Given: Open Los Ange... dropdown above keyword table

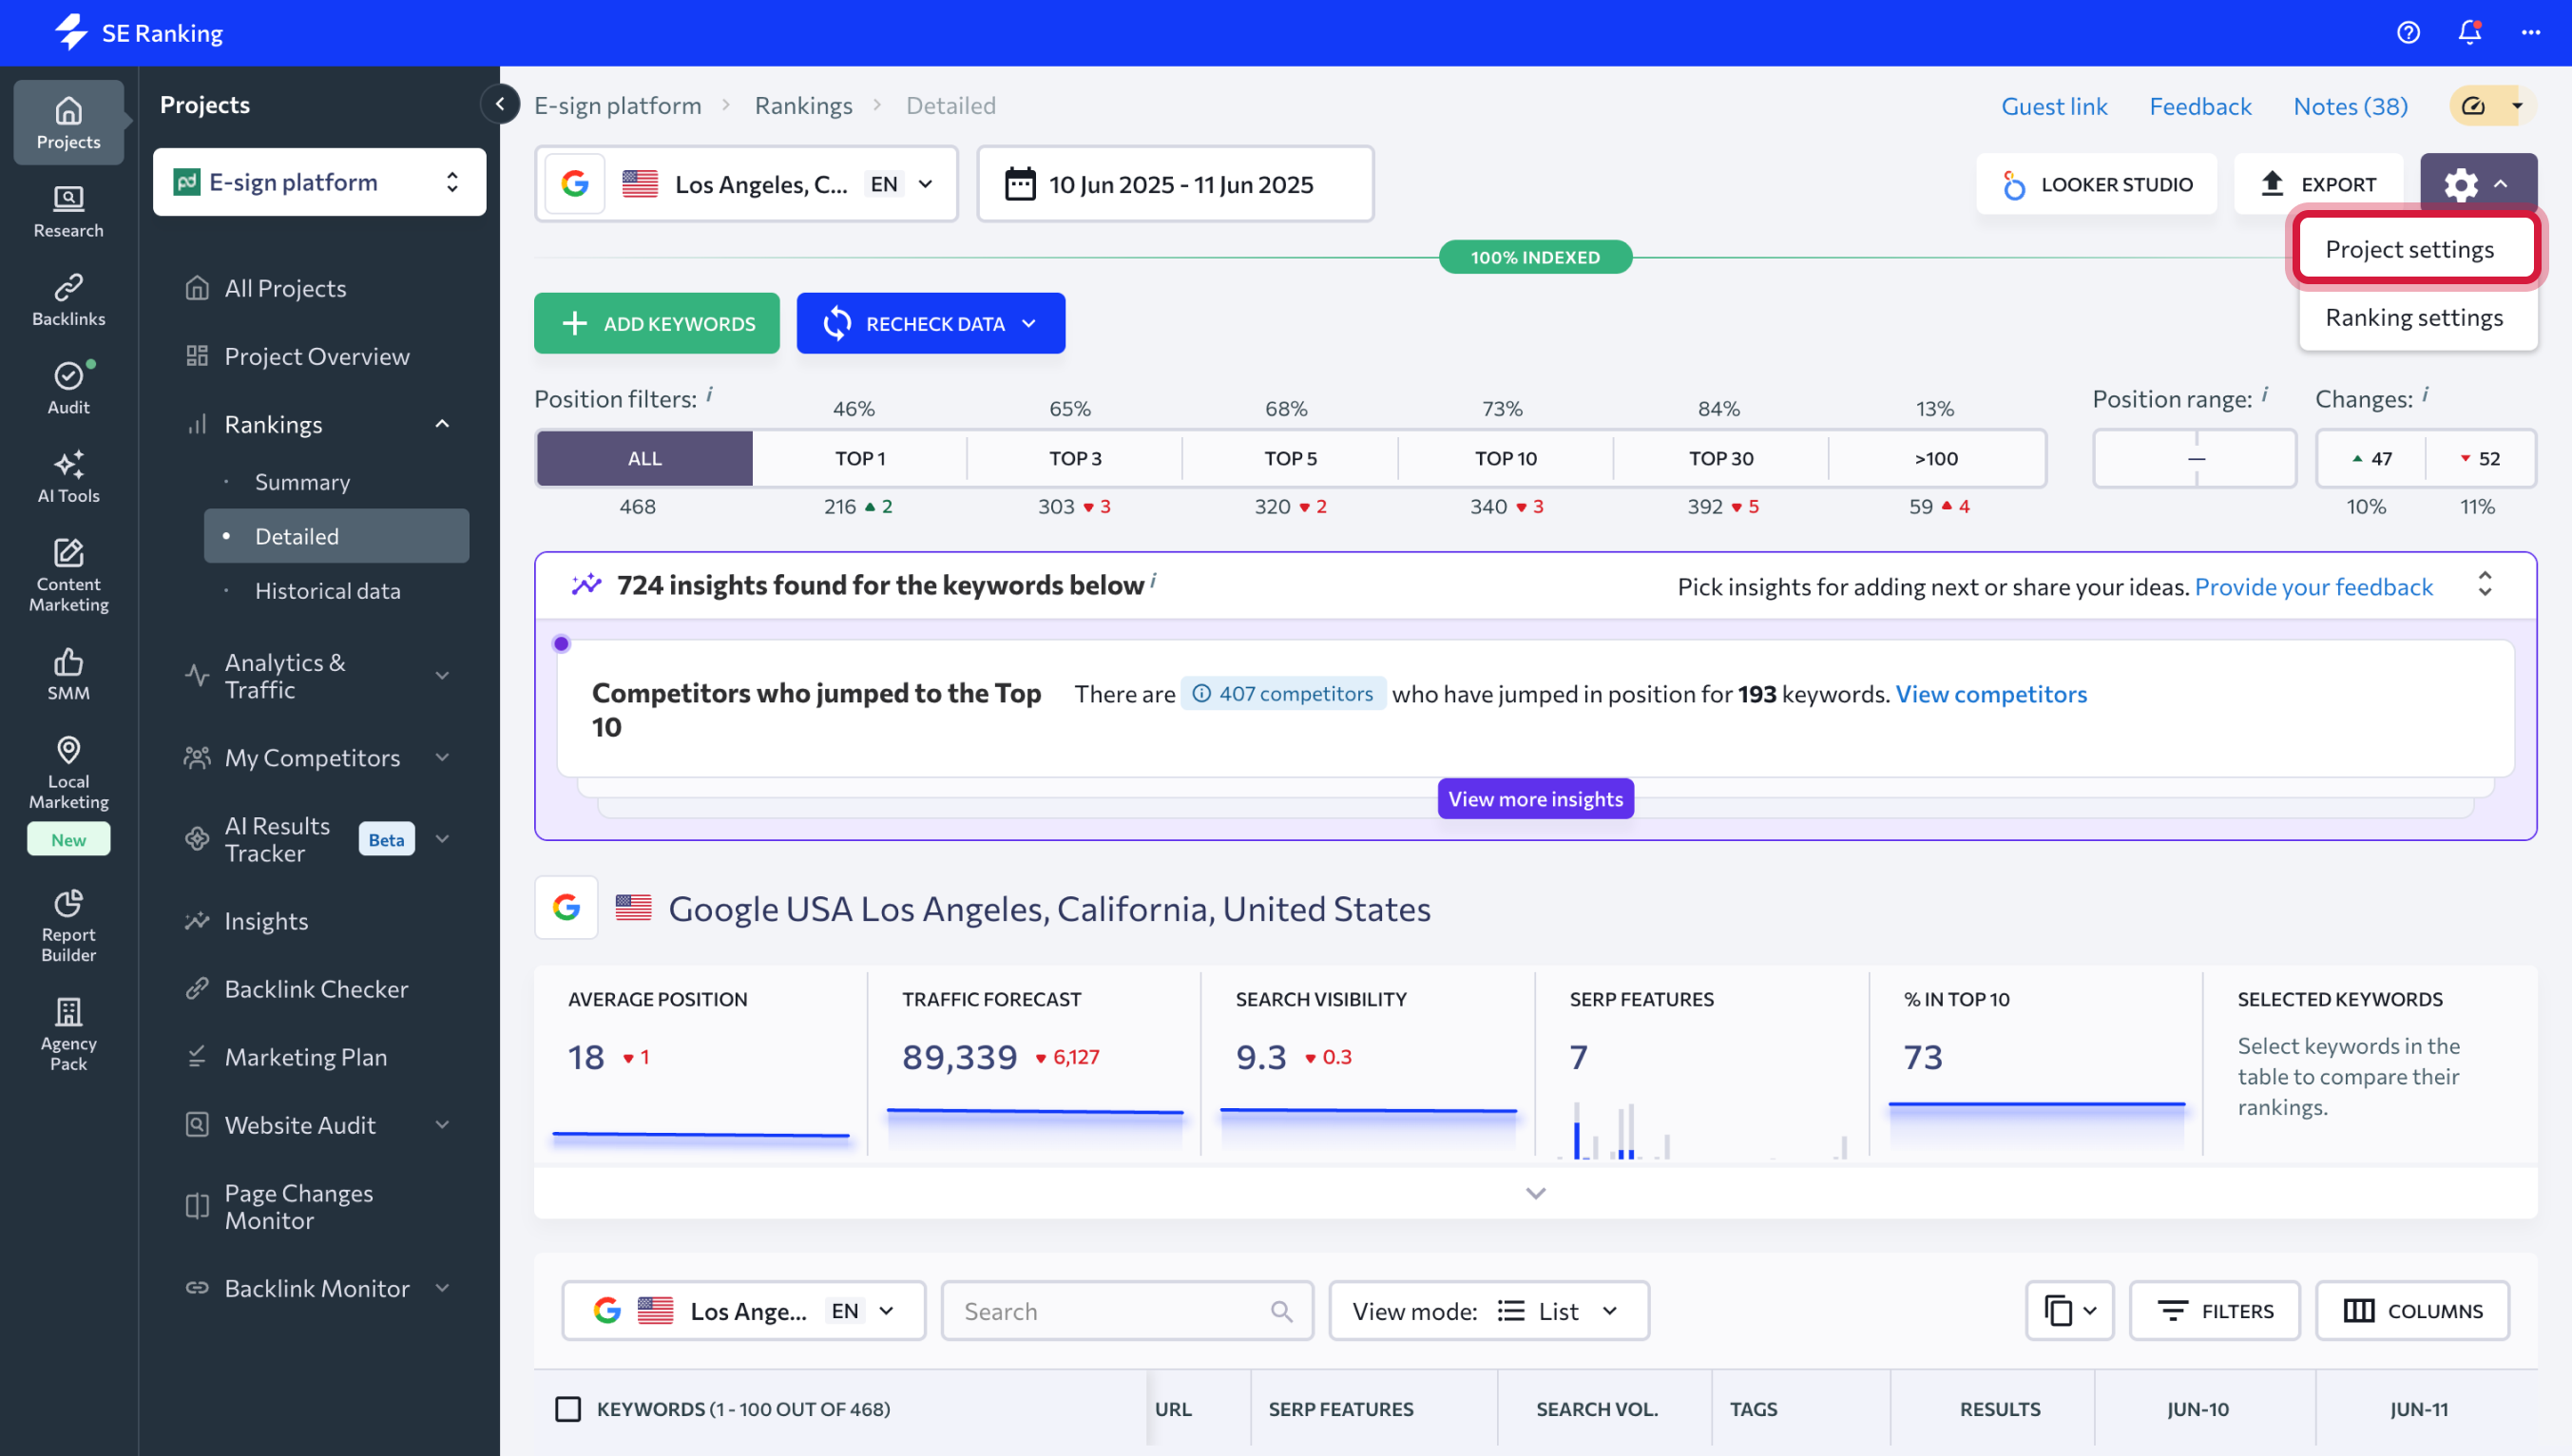Looking at the screenshot, I should pos(743,1311).
